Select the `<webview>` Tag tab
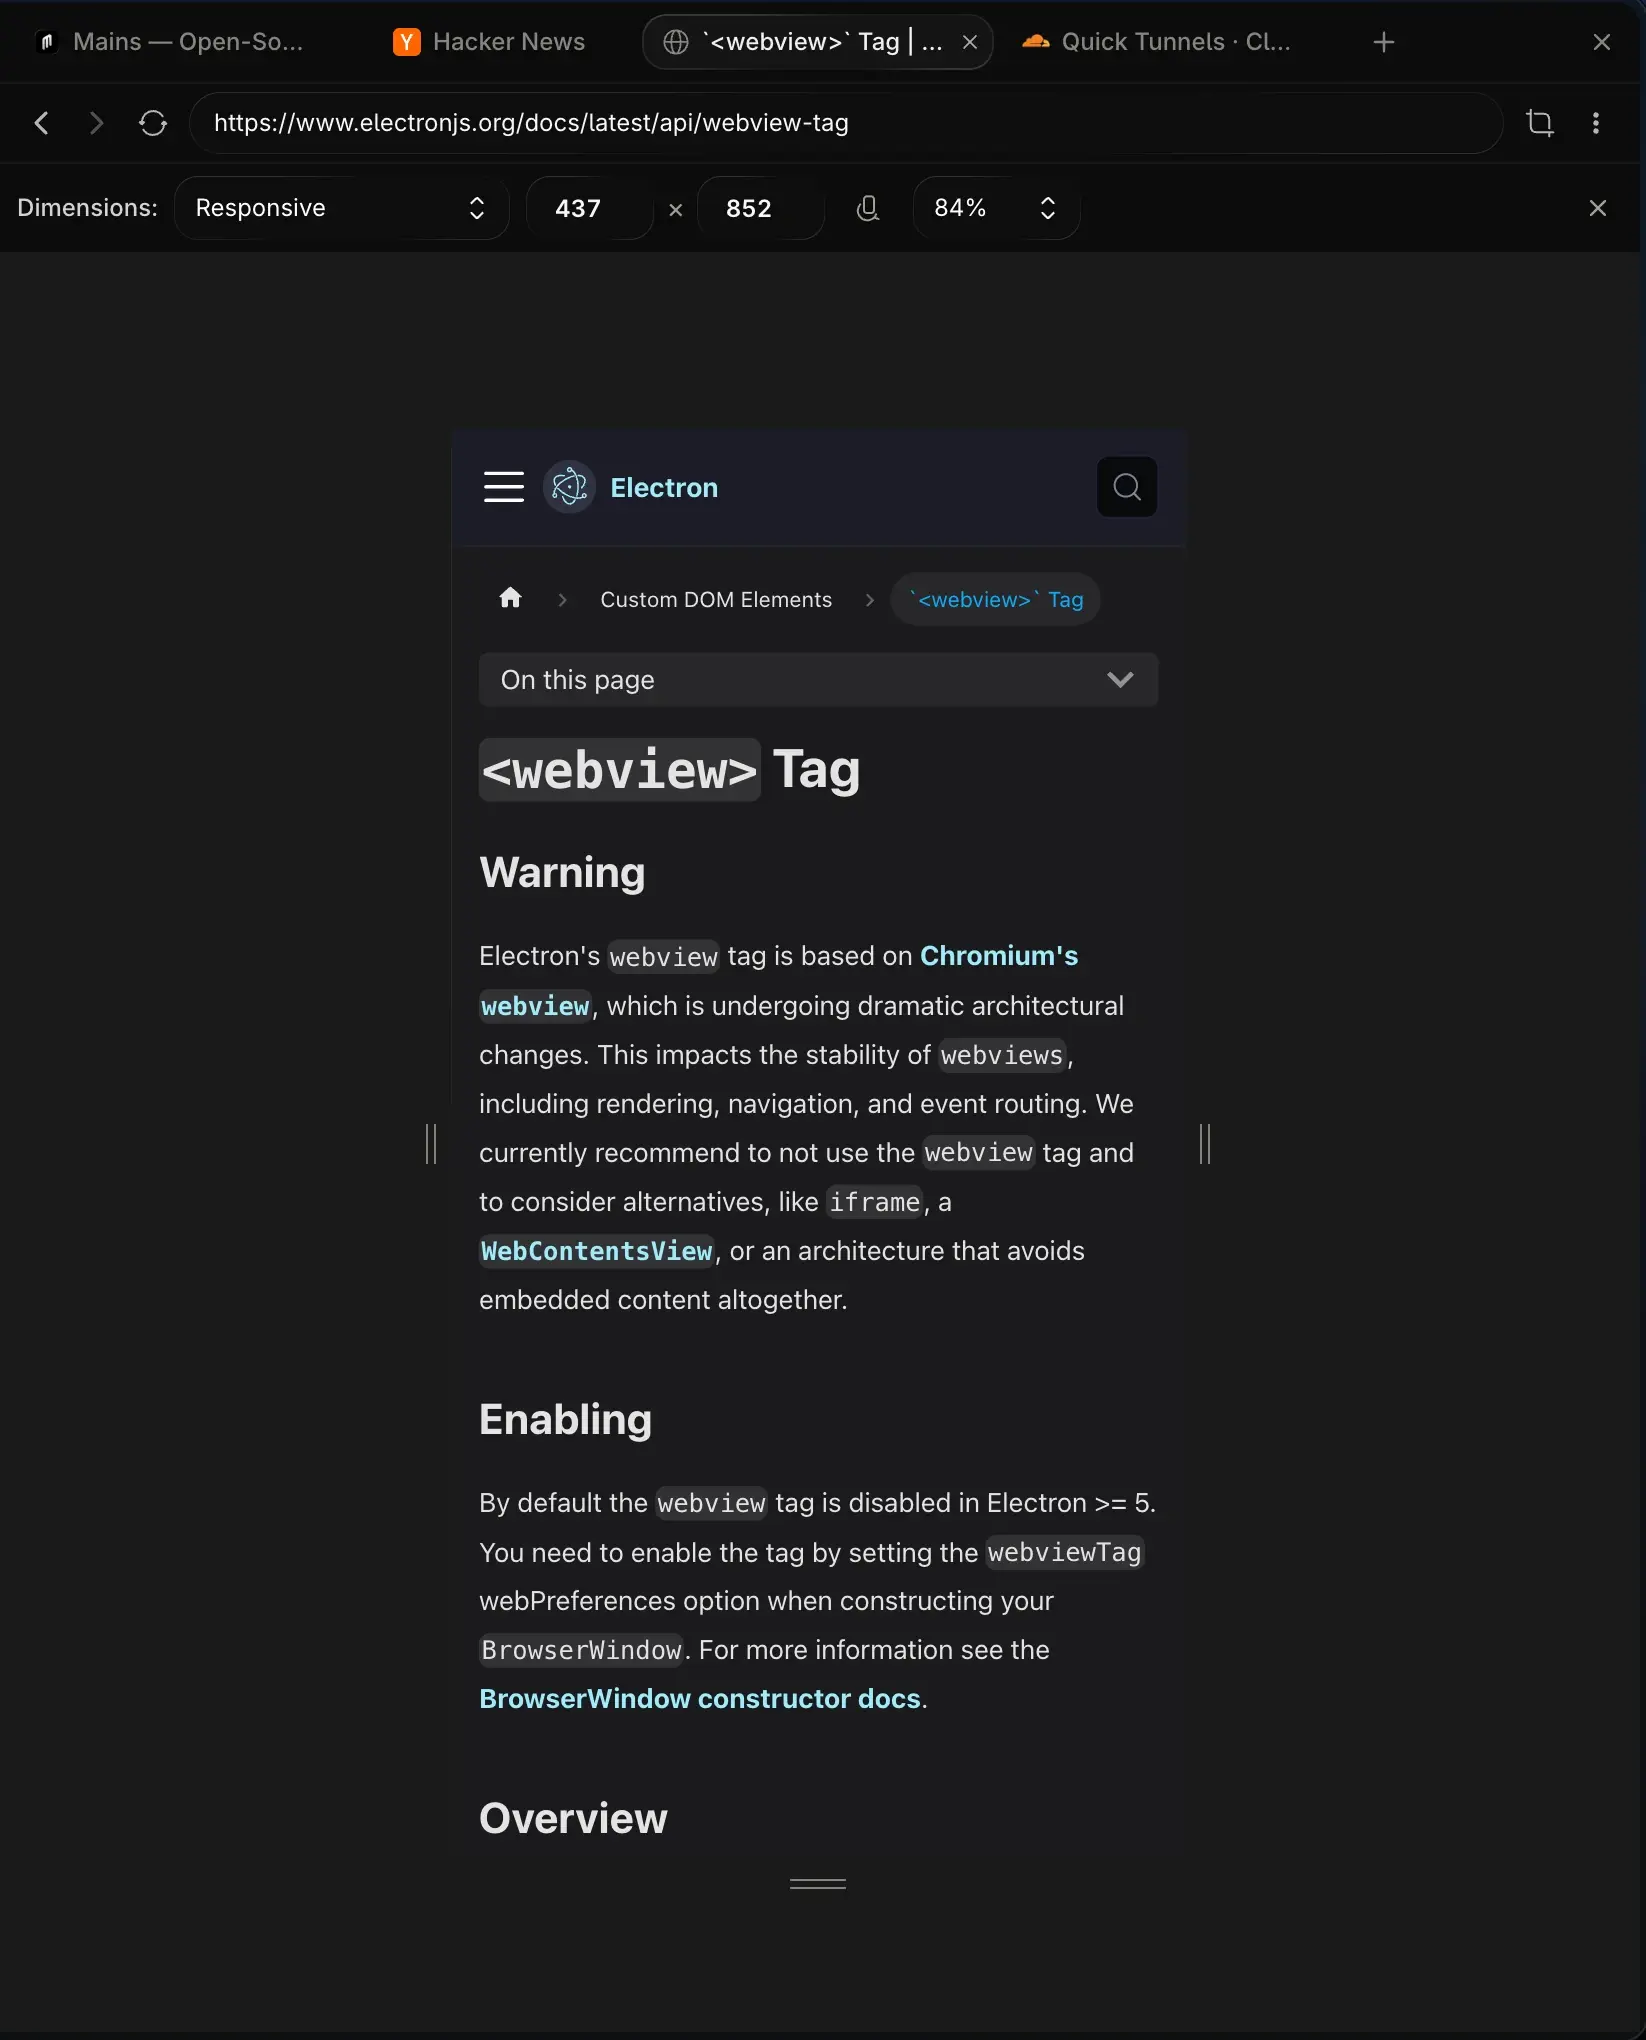The image size is (1646, 2040). click(x=817, y=42)
